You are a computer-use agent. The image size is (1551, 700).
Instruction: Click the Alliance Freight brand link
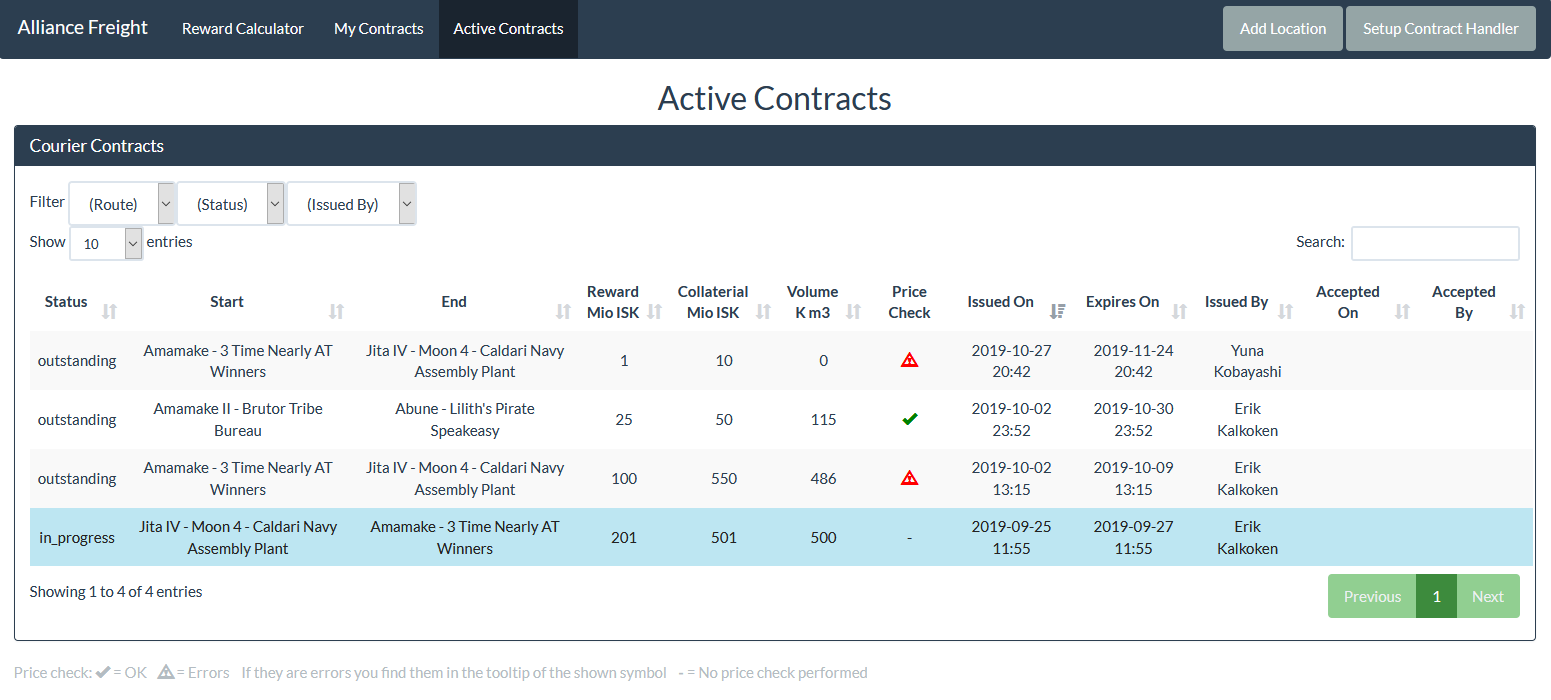pyautogui.click(x=83, y=28)
